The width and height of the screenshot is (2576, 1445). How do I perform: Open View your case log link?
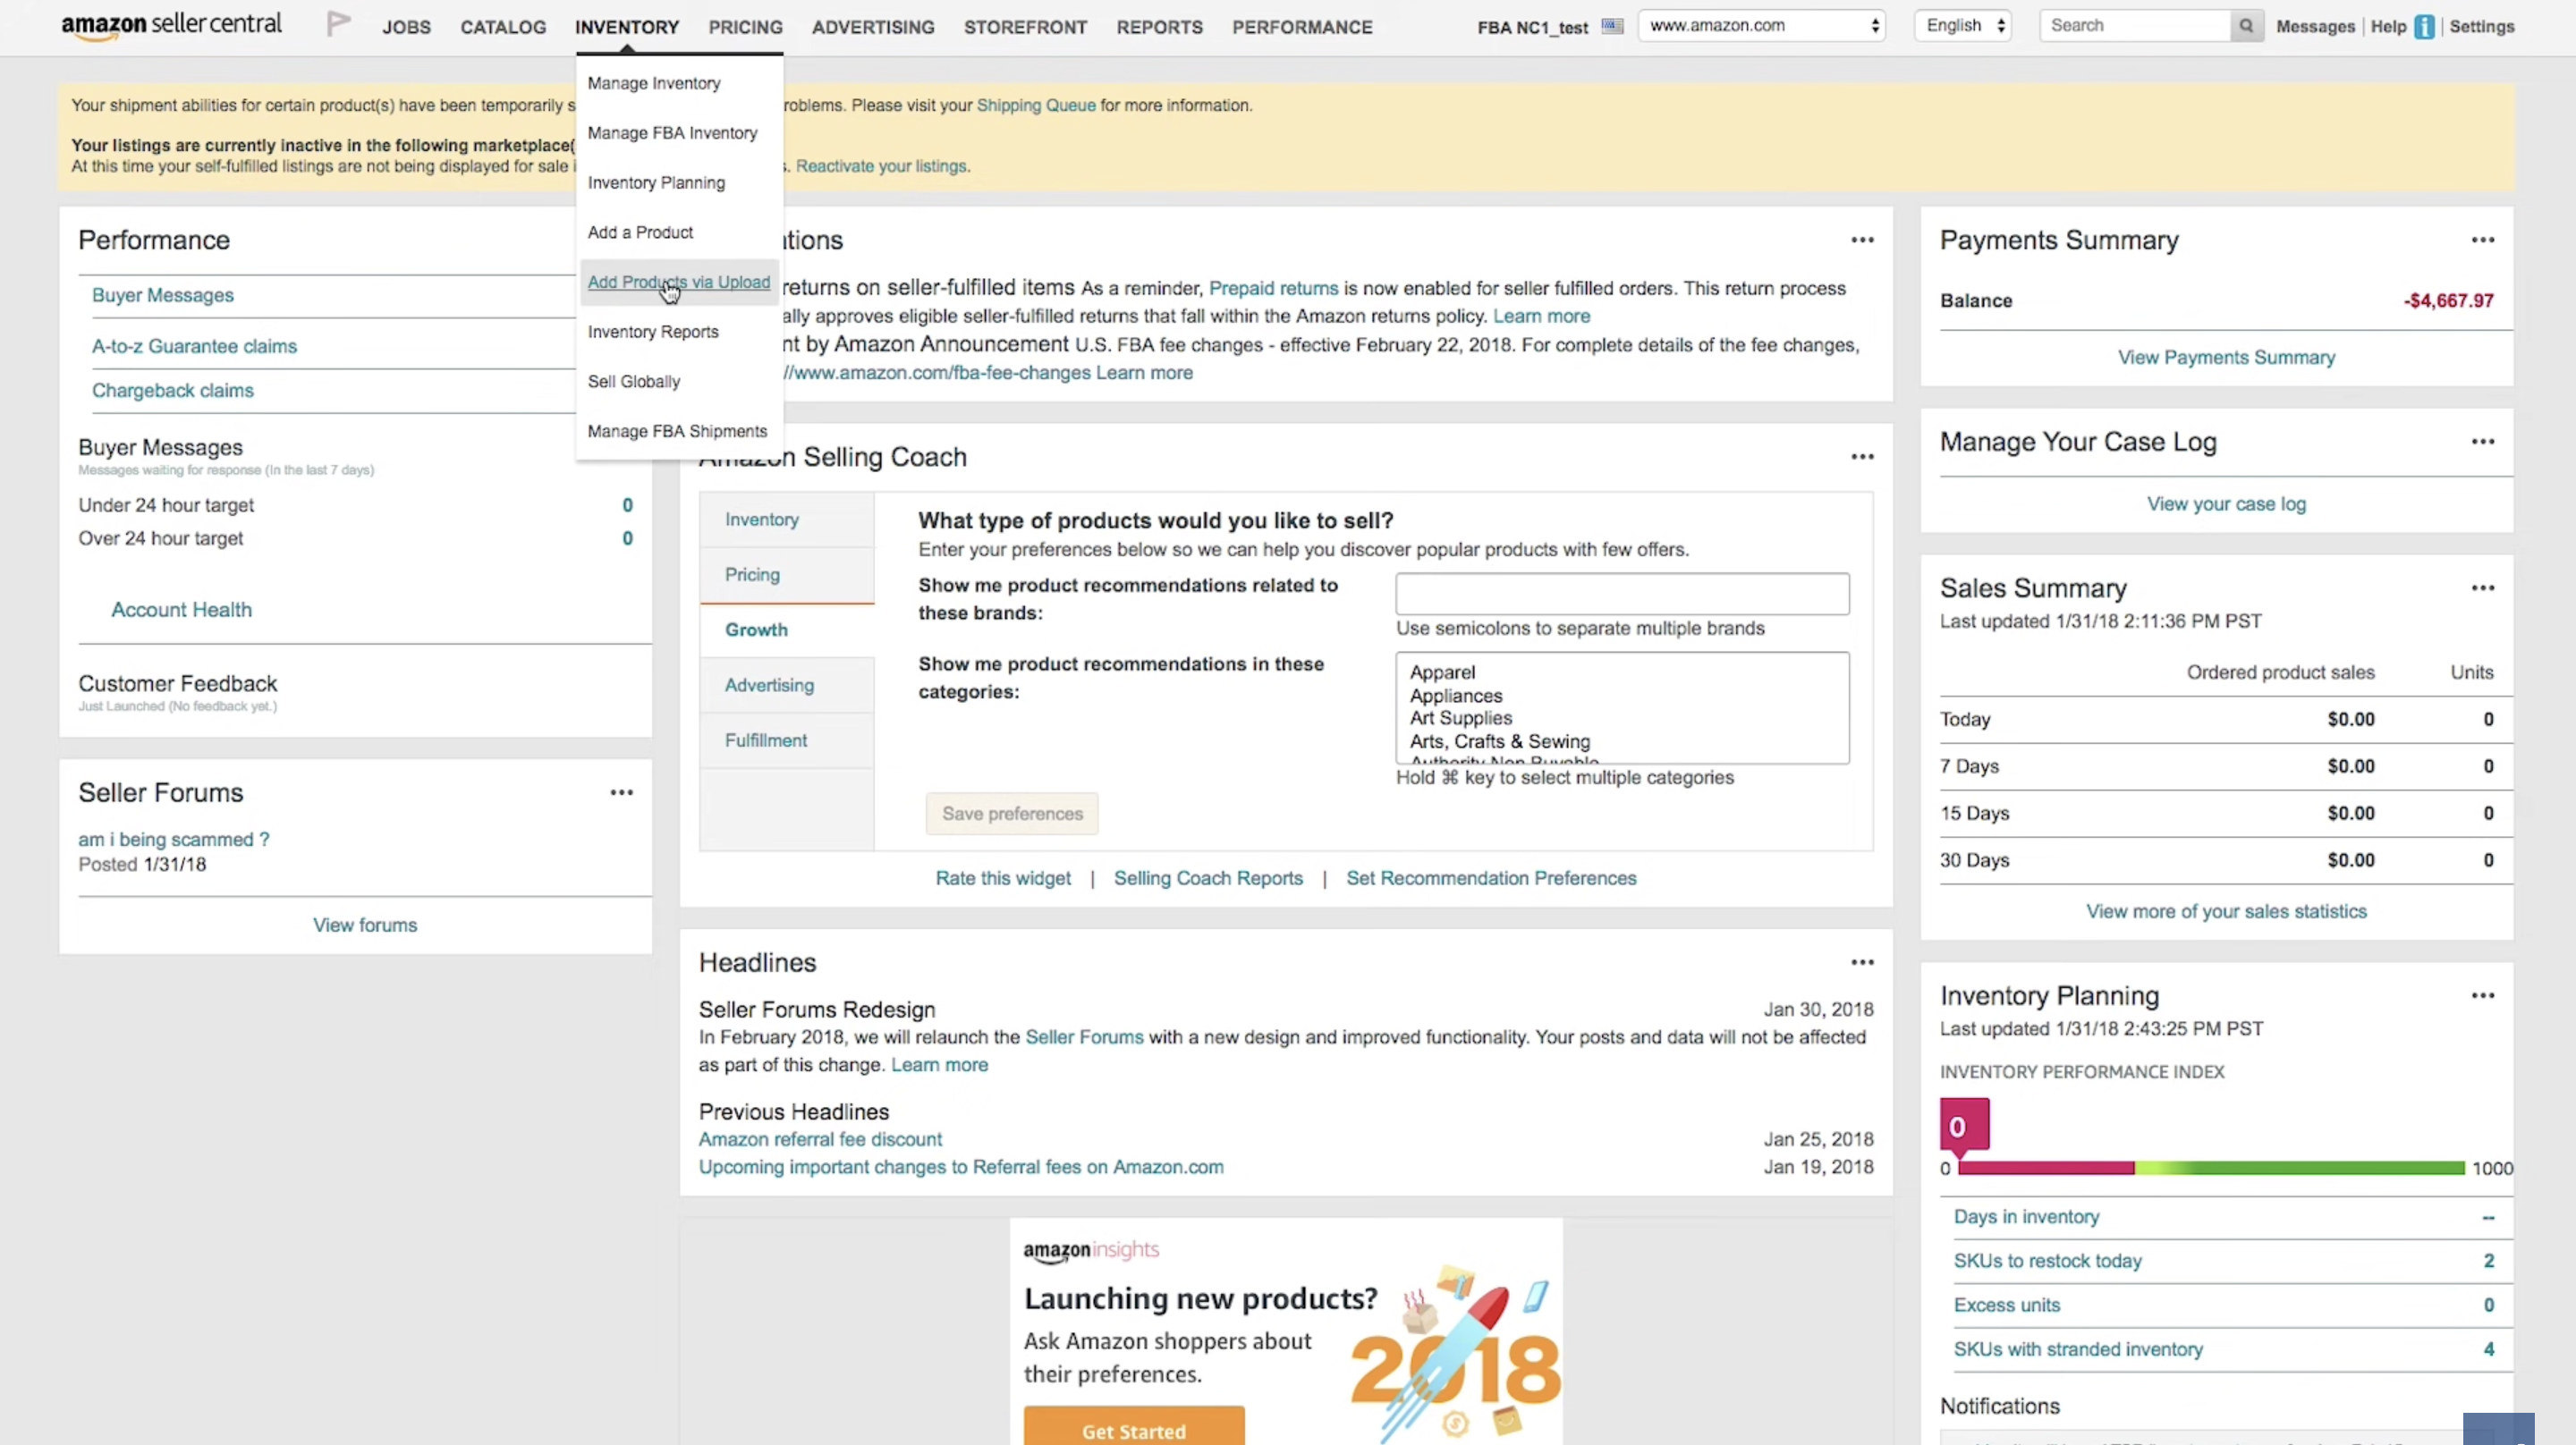[2226, 504]
